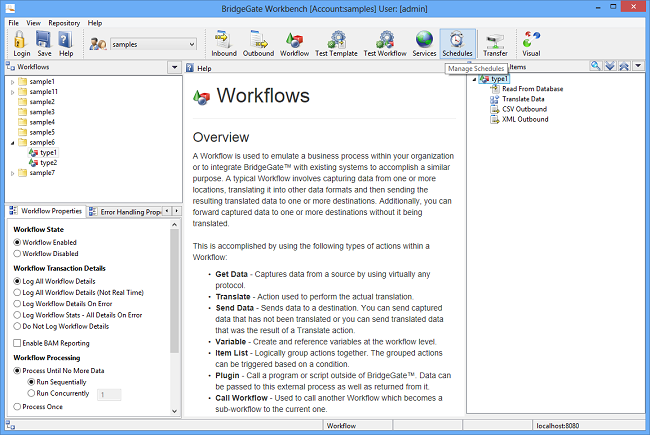This screenshot has height=435, width=650.
Task: Expand the sample7 folder
Action: 12,173
